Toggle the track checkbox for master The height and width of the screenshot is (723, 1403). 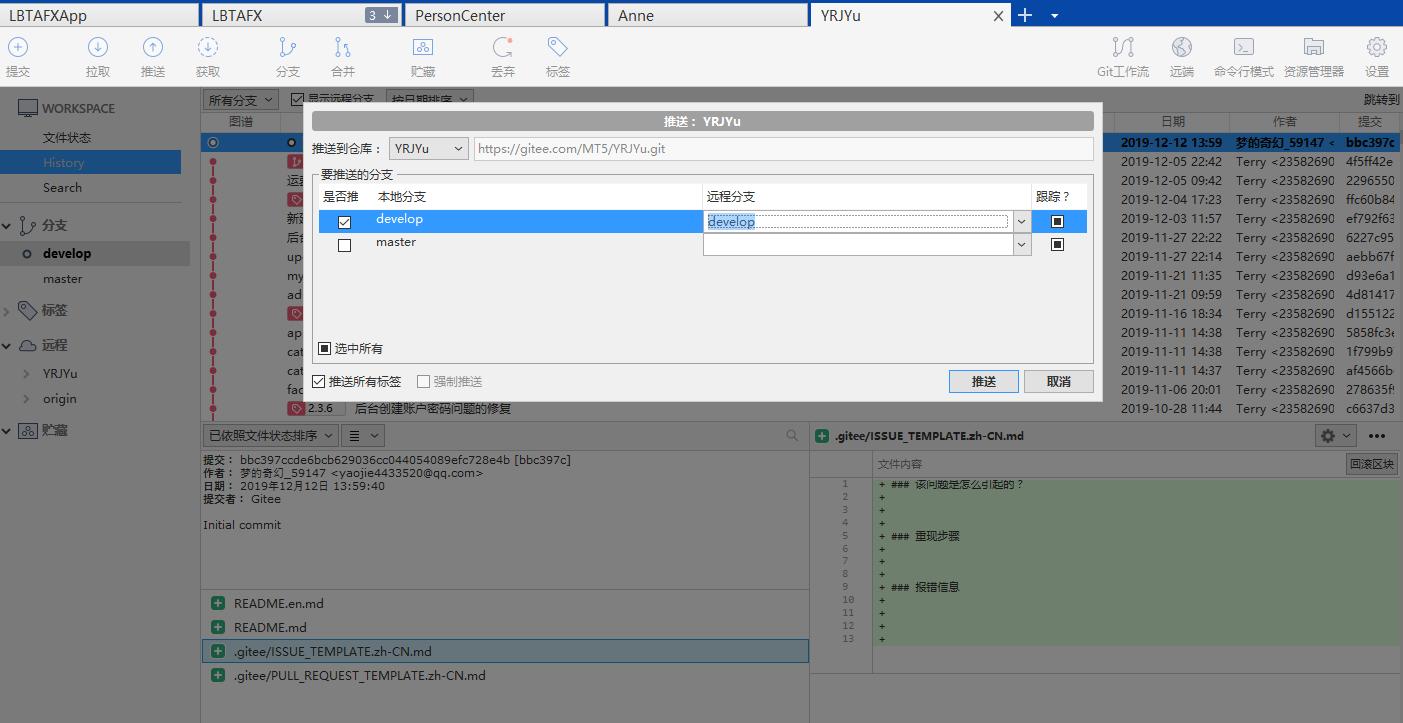click(1057, 244)
